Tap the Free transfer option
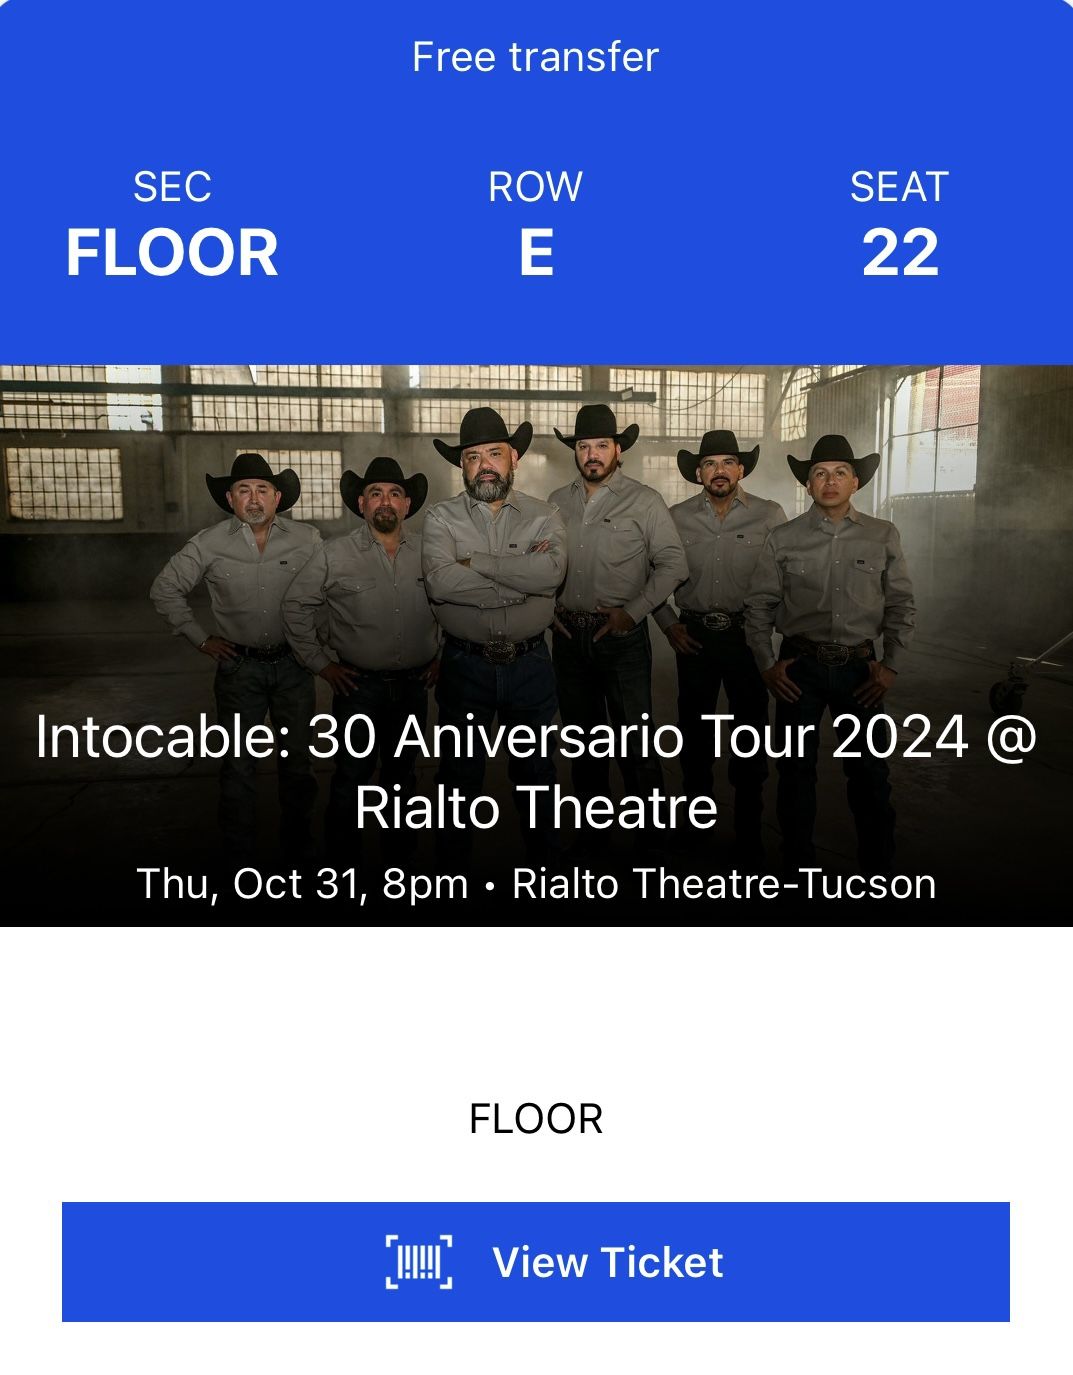 click(x=536, y=58)
